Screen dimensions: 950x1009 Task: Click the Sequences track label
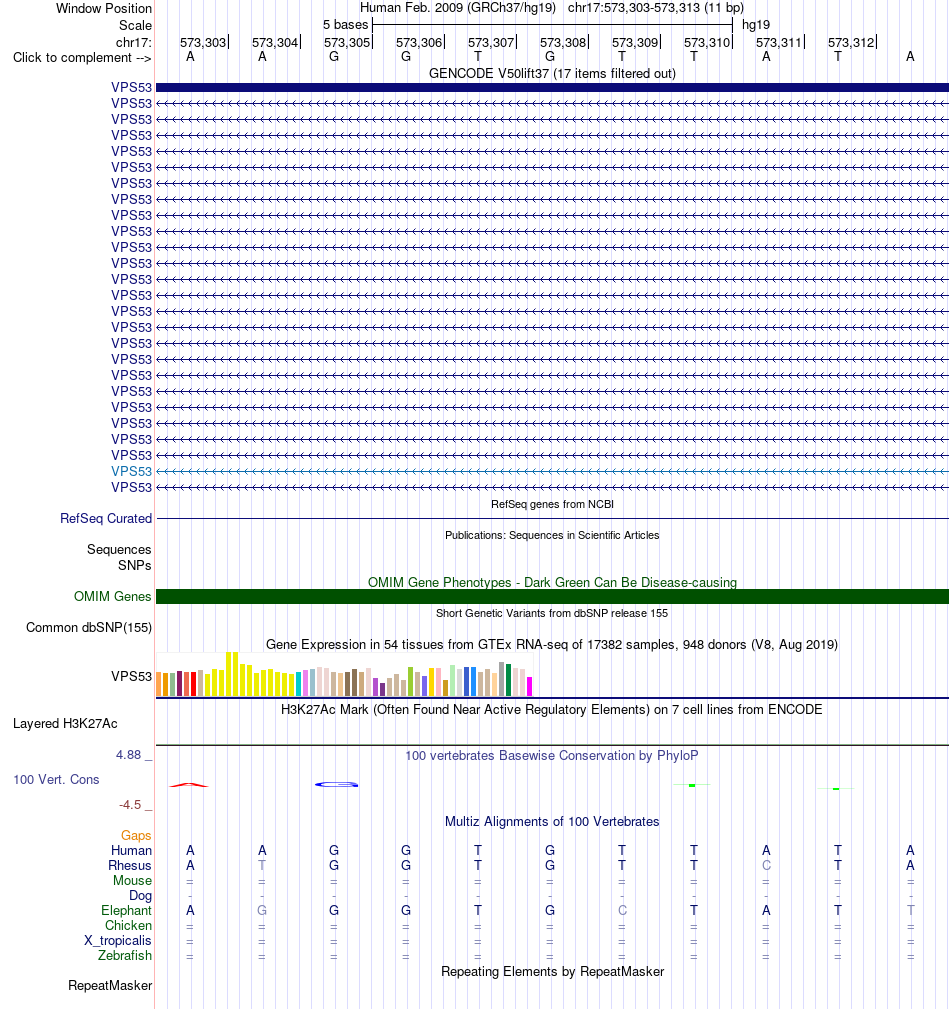119,550
